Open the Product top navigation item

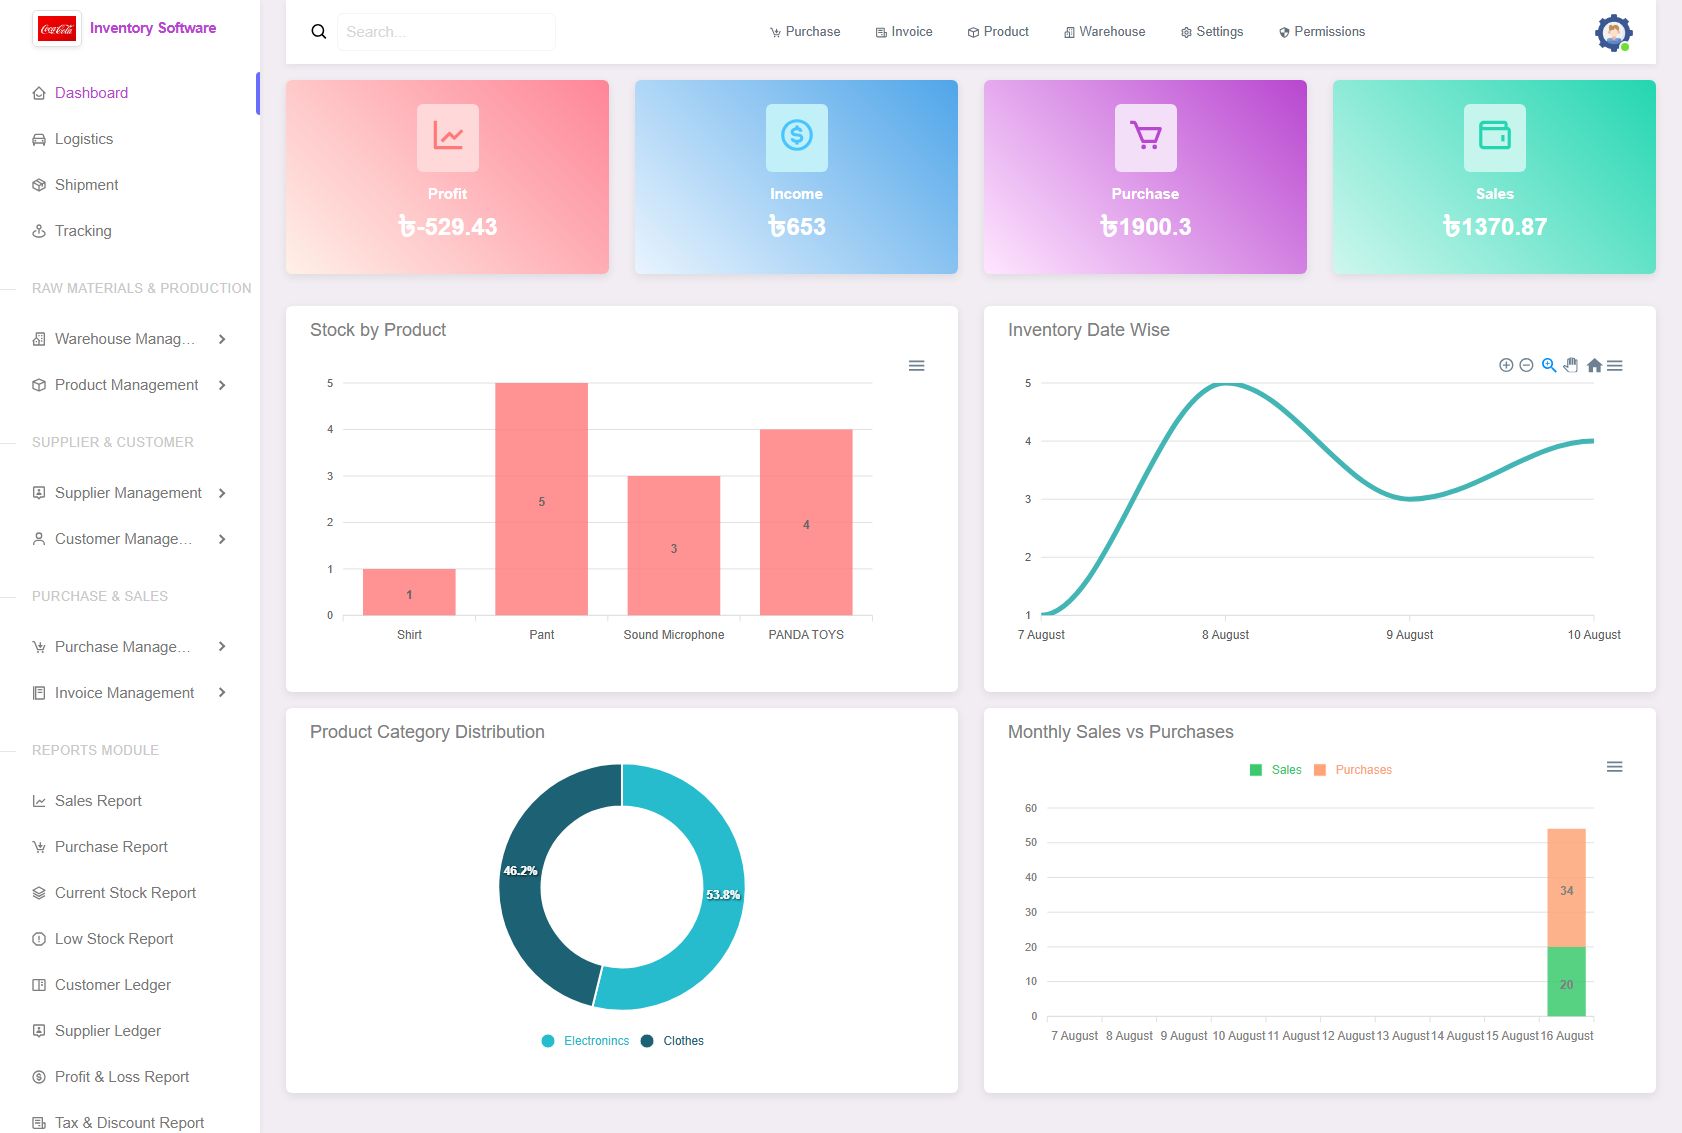coord(998,32)
